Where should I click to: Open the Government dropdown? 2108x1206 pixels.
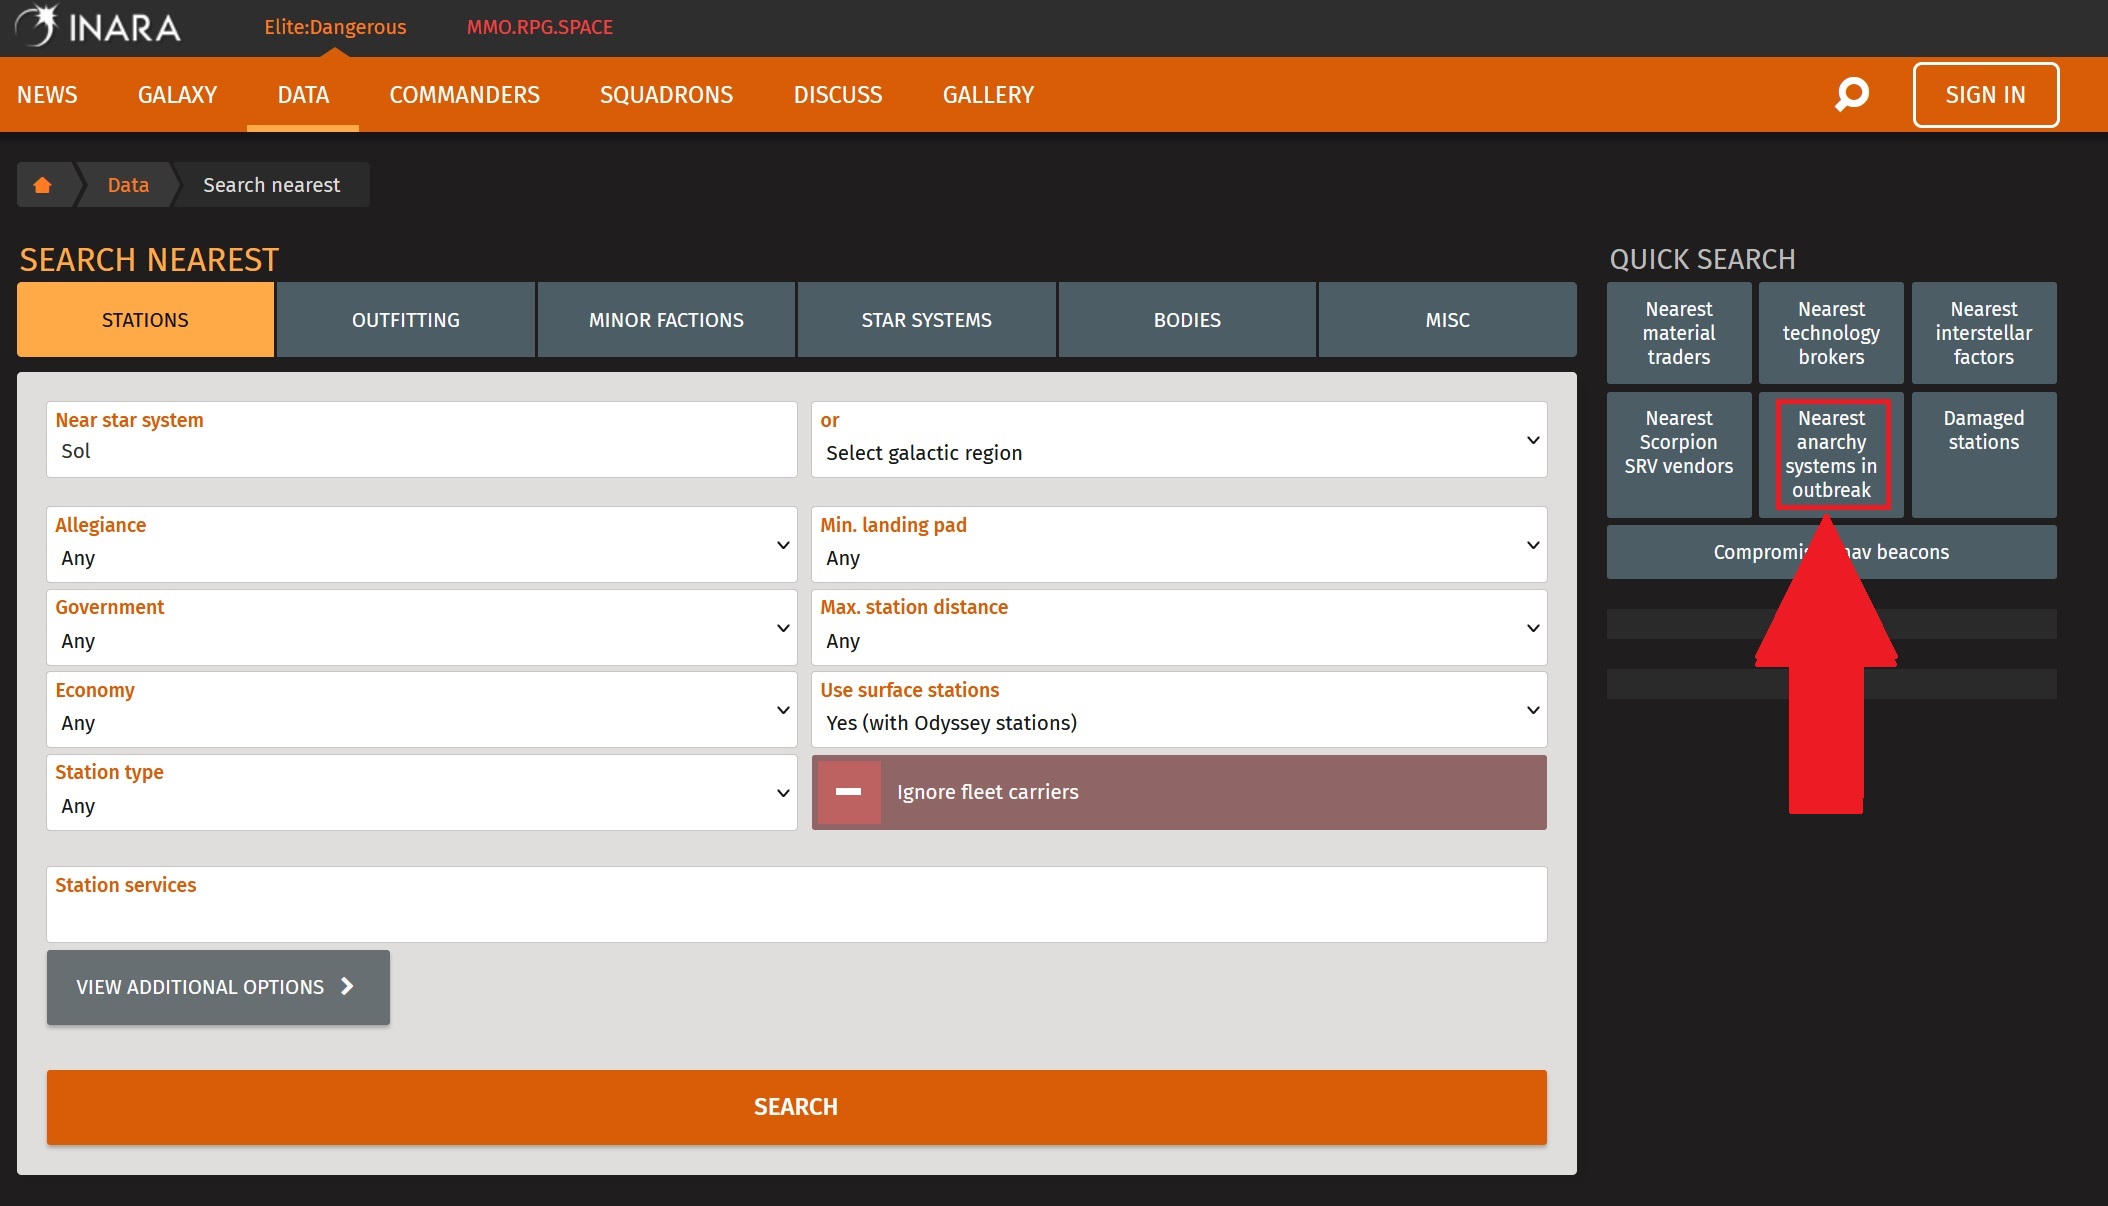(421, 627)
